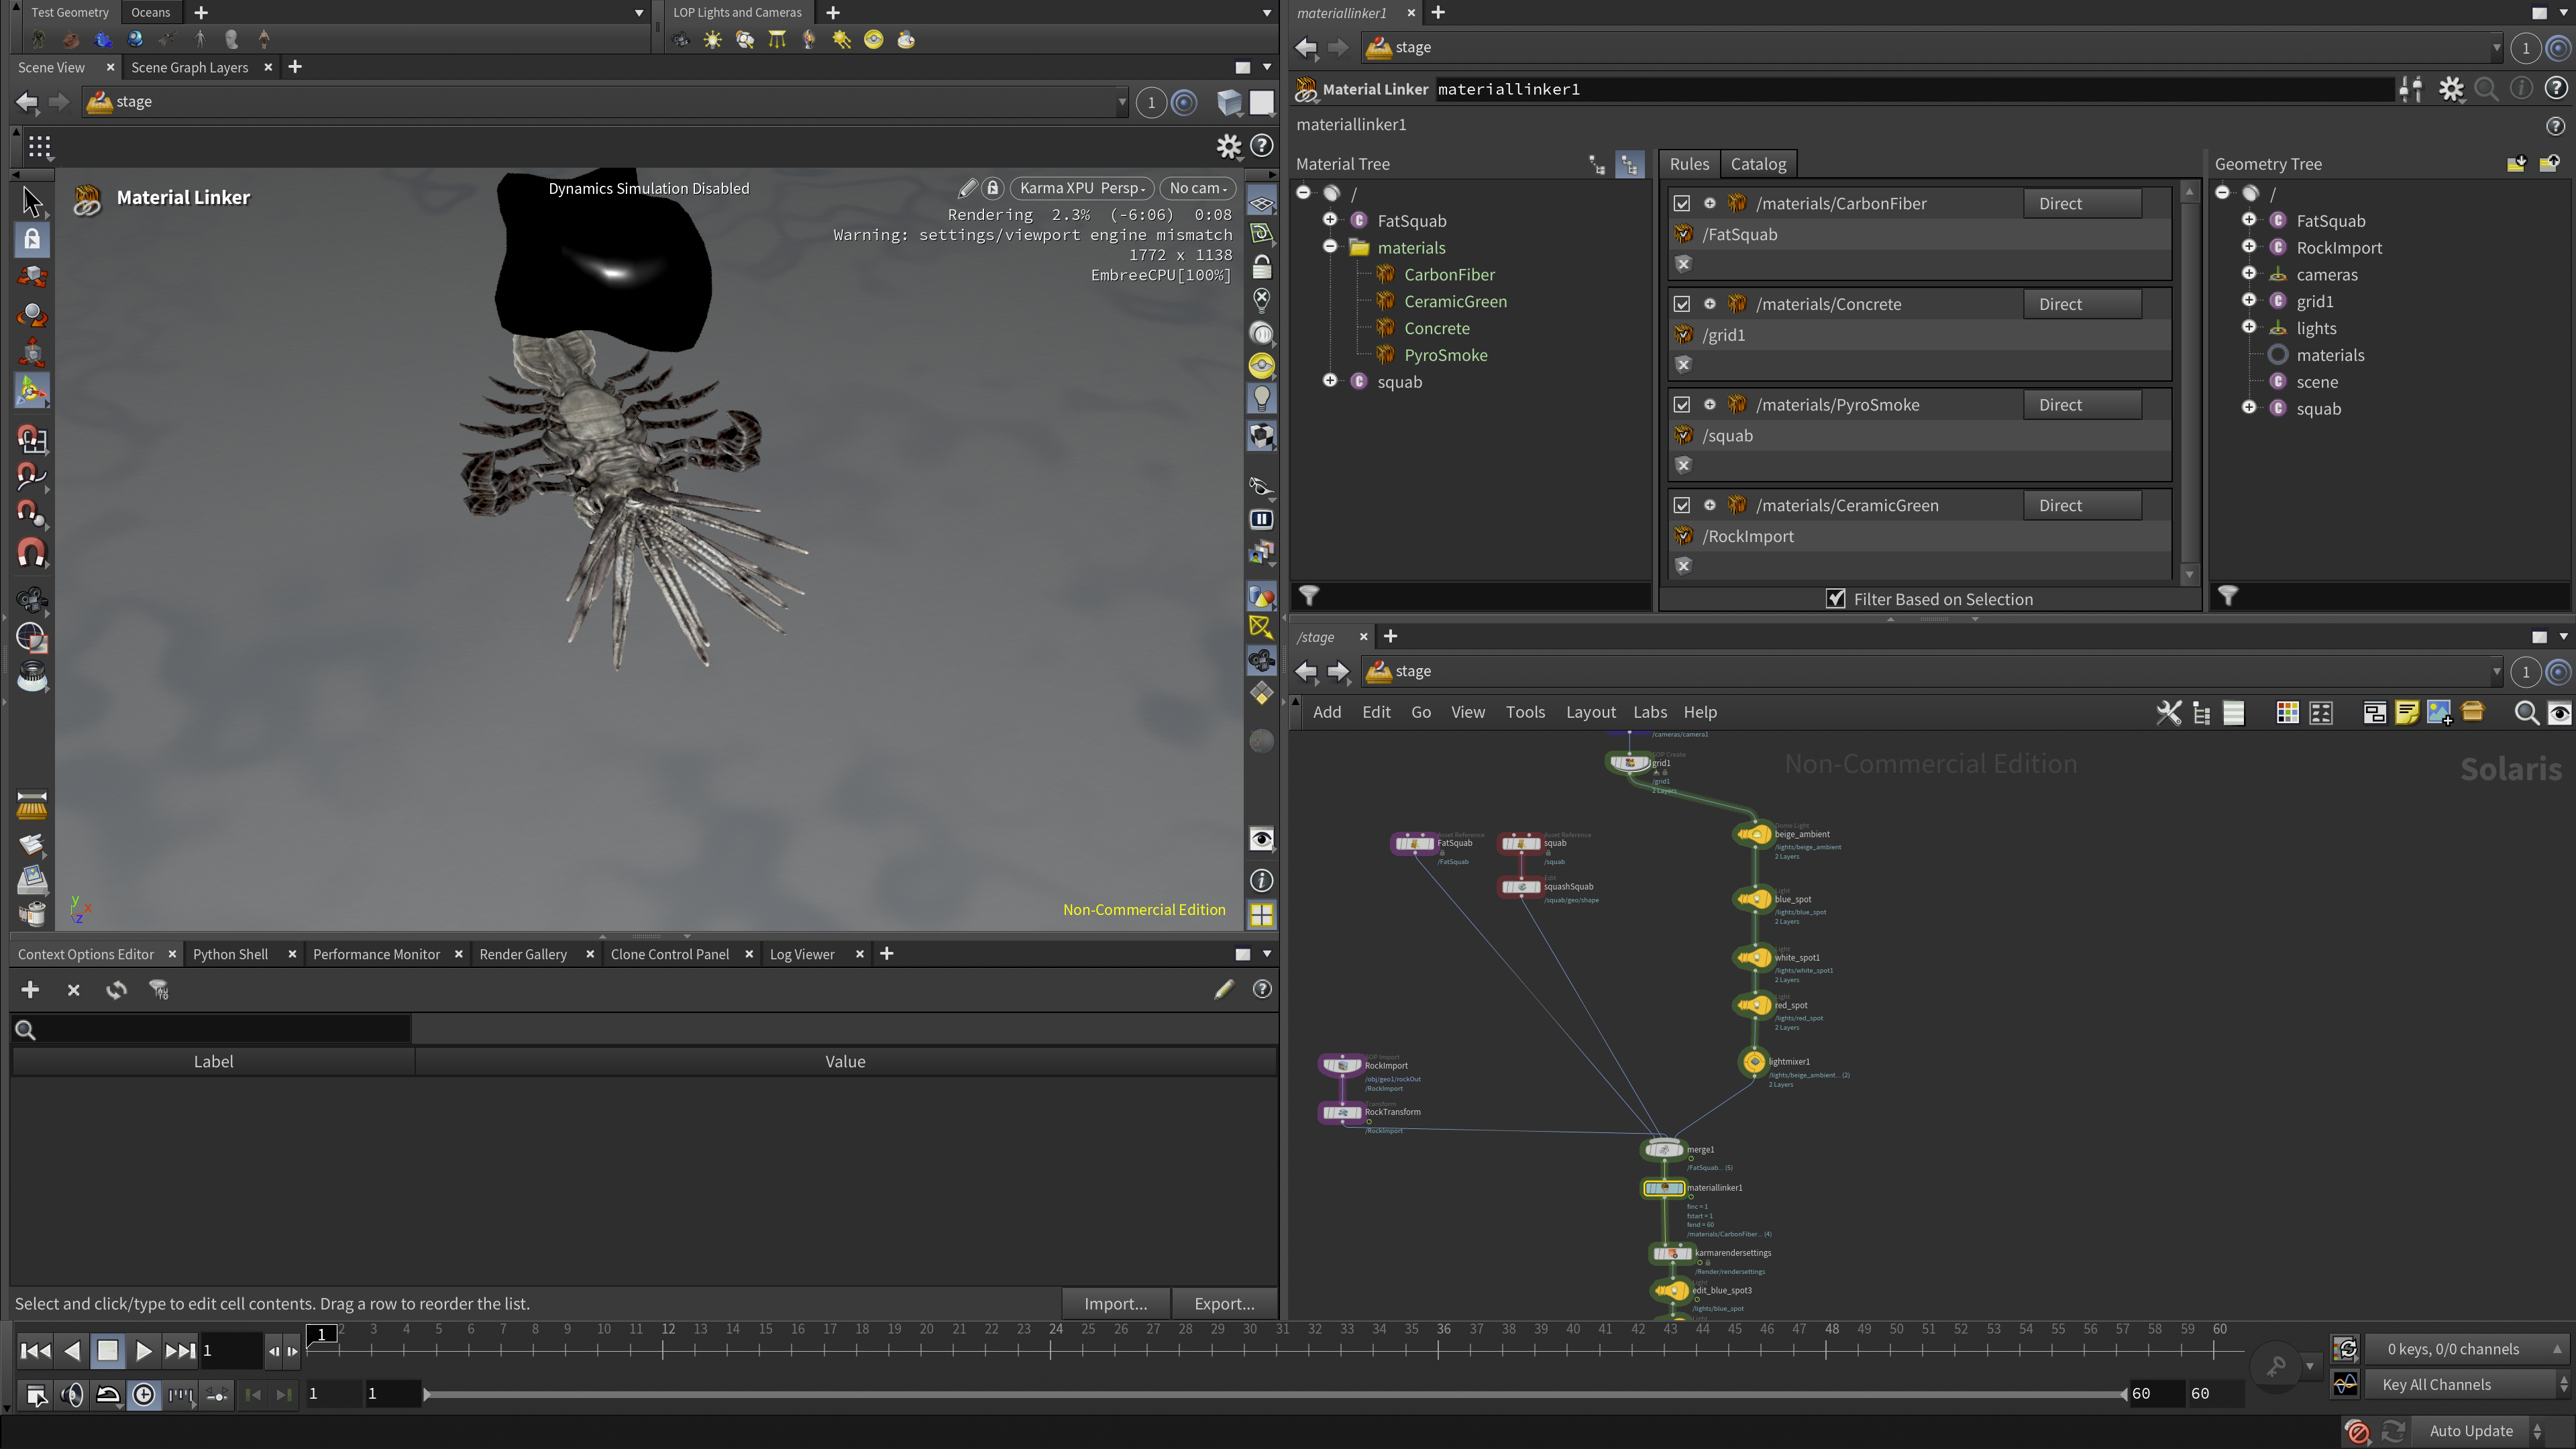Click the select arrow tool in viewport toolbar
2576x1449 pixels.
tap(31, 201)
